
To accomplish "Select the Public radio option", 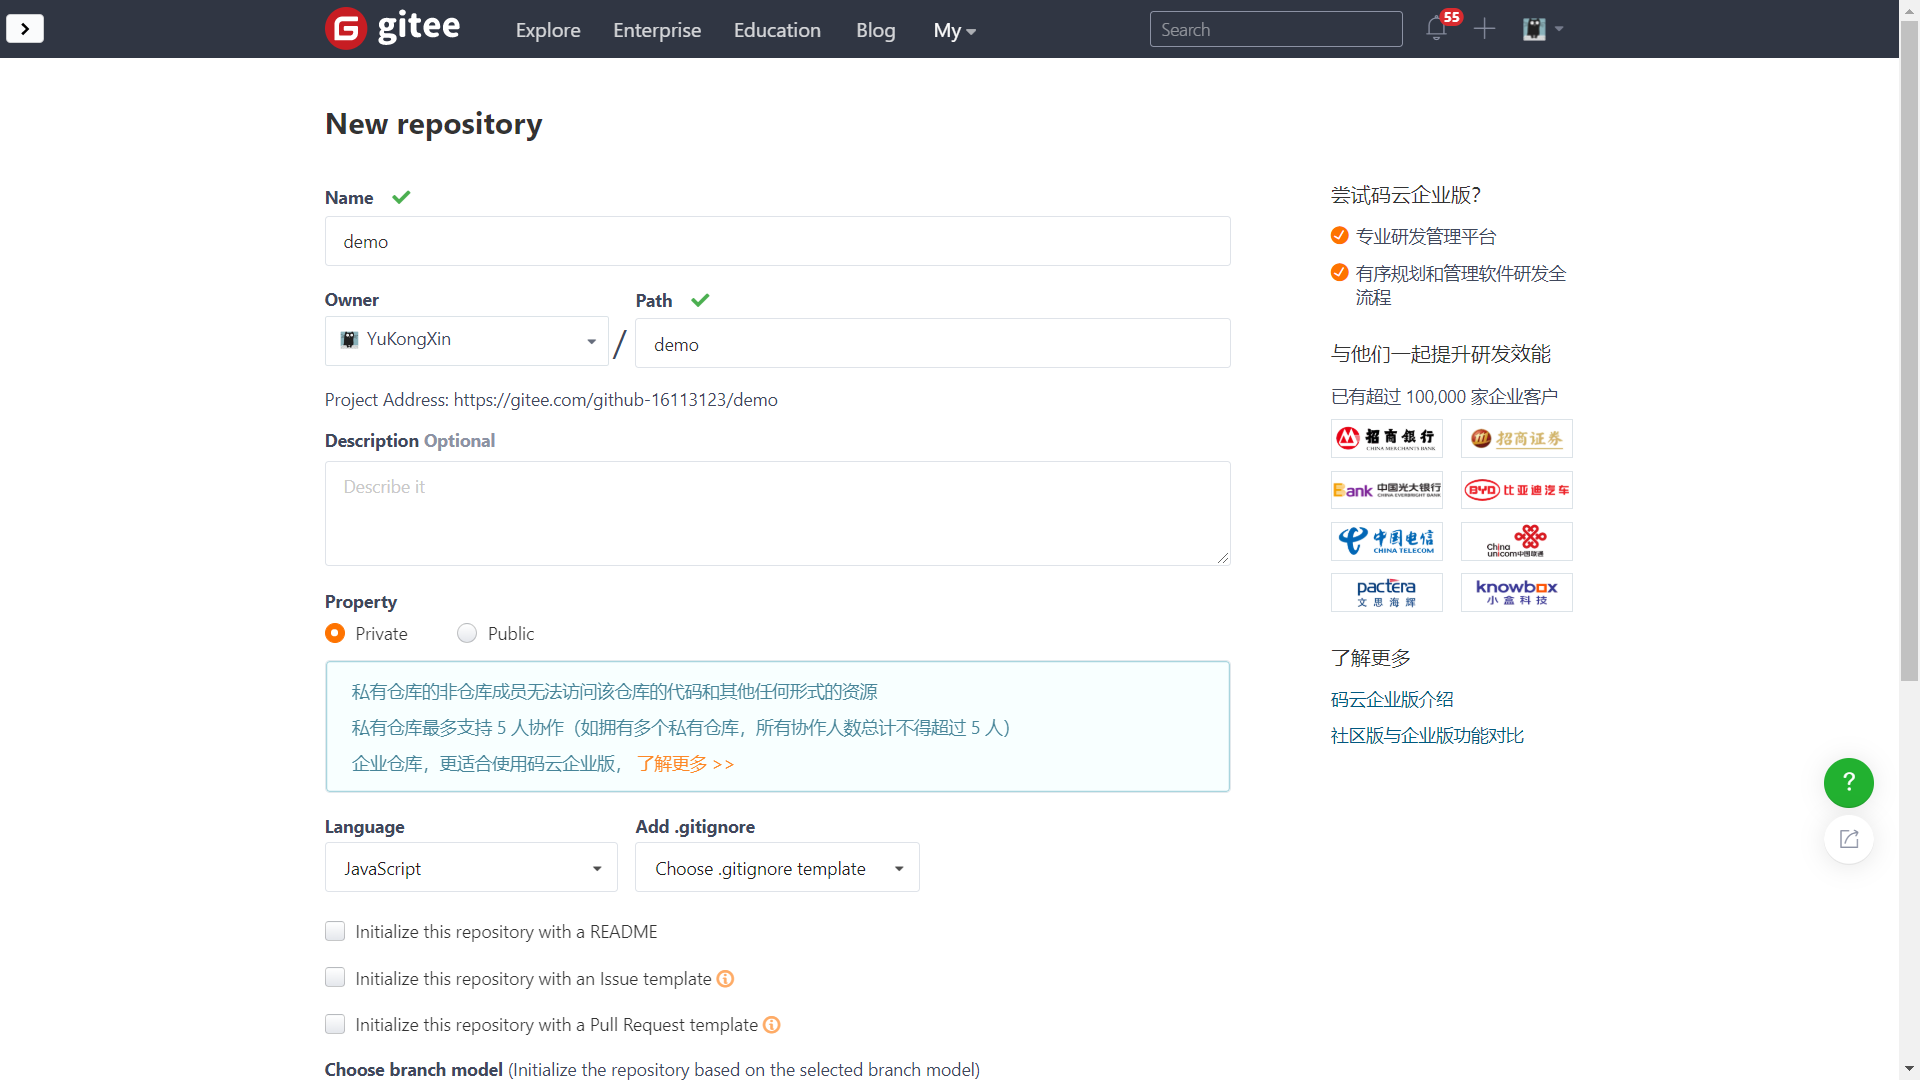I will [x=467, y=633].
